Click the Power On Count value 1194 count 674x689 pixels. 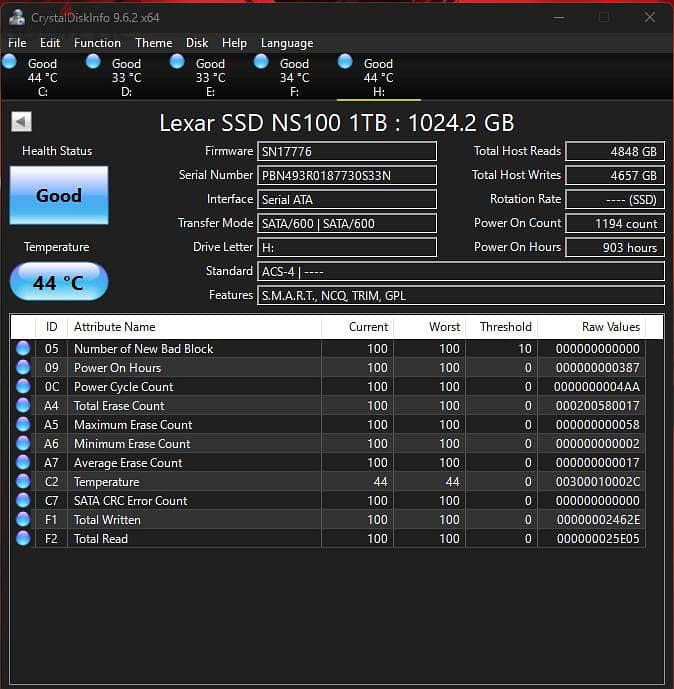pos(615,224)
